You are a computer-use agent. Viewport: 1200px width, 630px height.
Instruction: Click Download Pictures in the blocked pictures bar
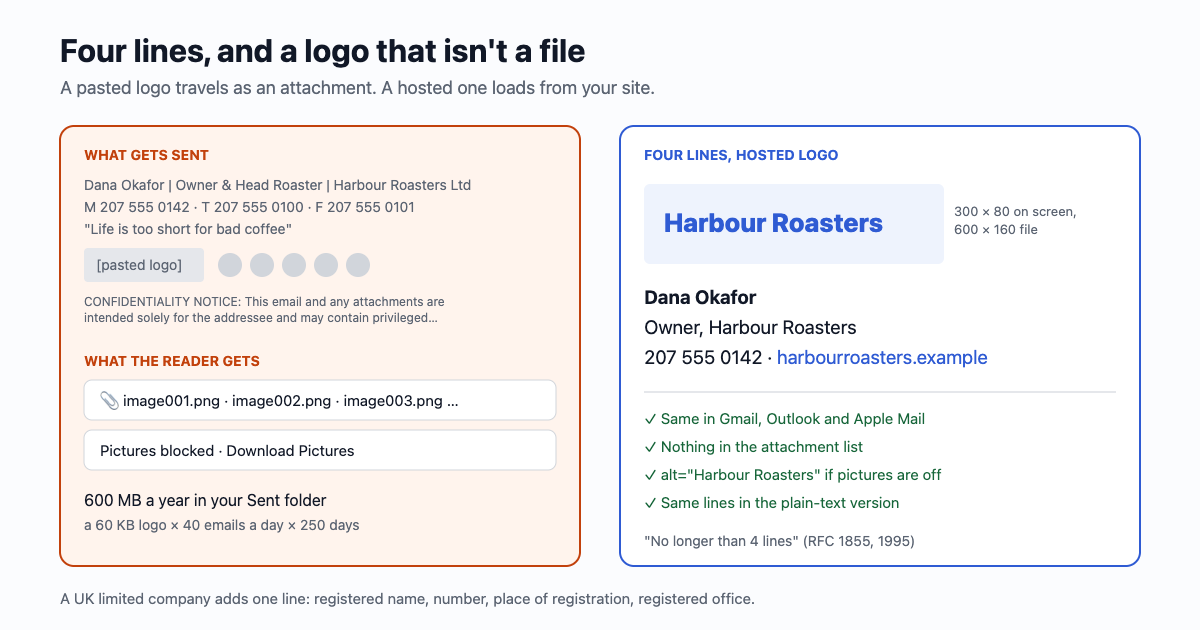pos(290,451)
